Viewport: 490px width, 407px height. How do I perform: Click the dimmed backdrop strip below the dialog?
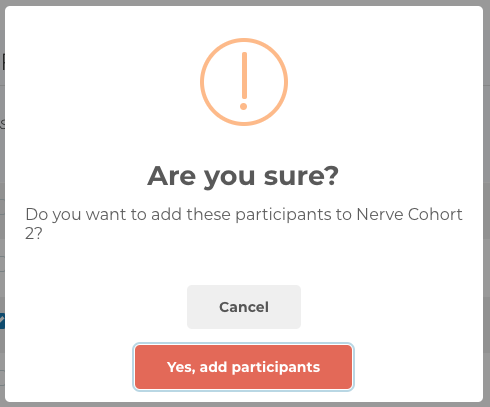coord(245,405)
